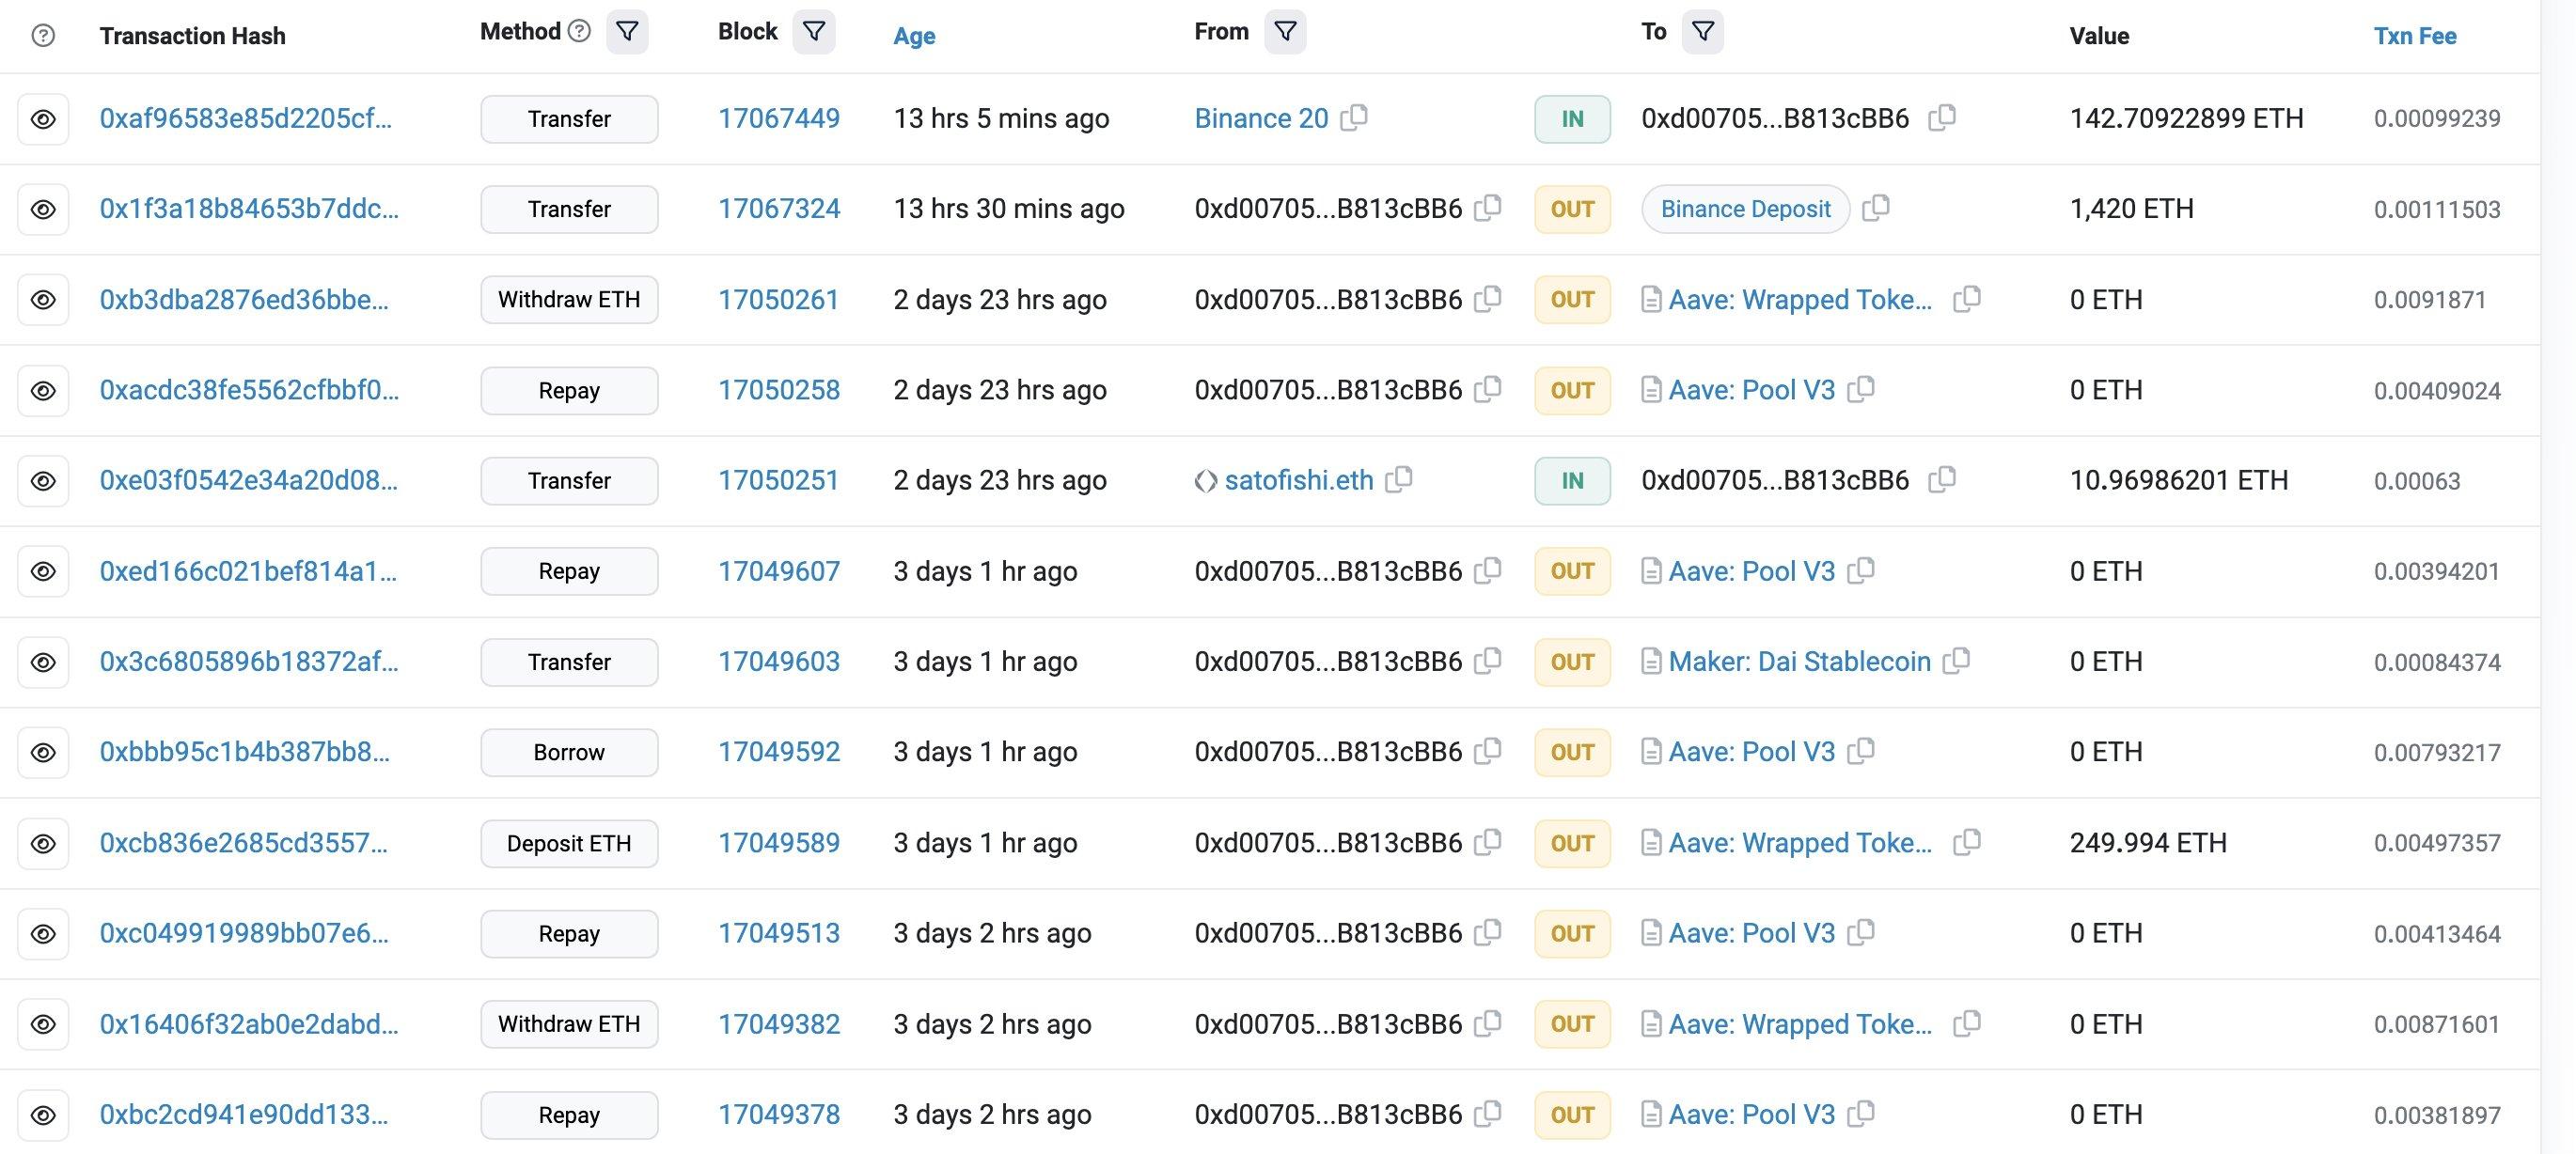Click the Transfer method badge on the satofishi.eth row

click(568, 480)
